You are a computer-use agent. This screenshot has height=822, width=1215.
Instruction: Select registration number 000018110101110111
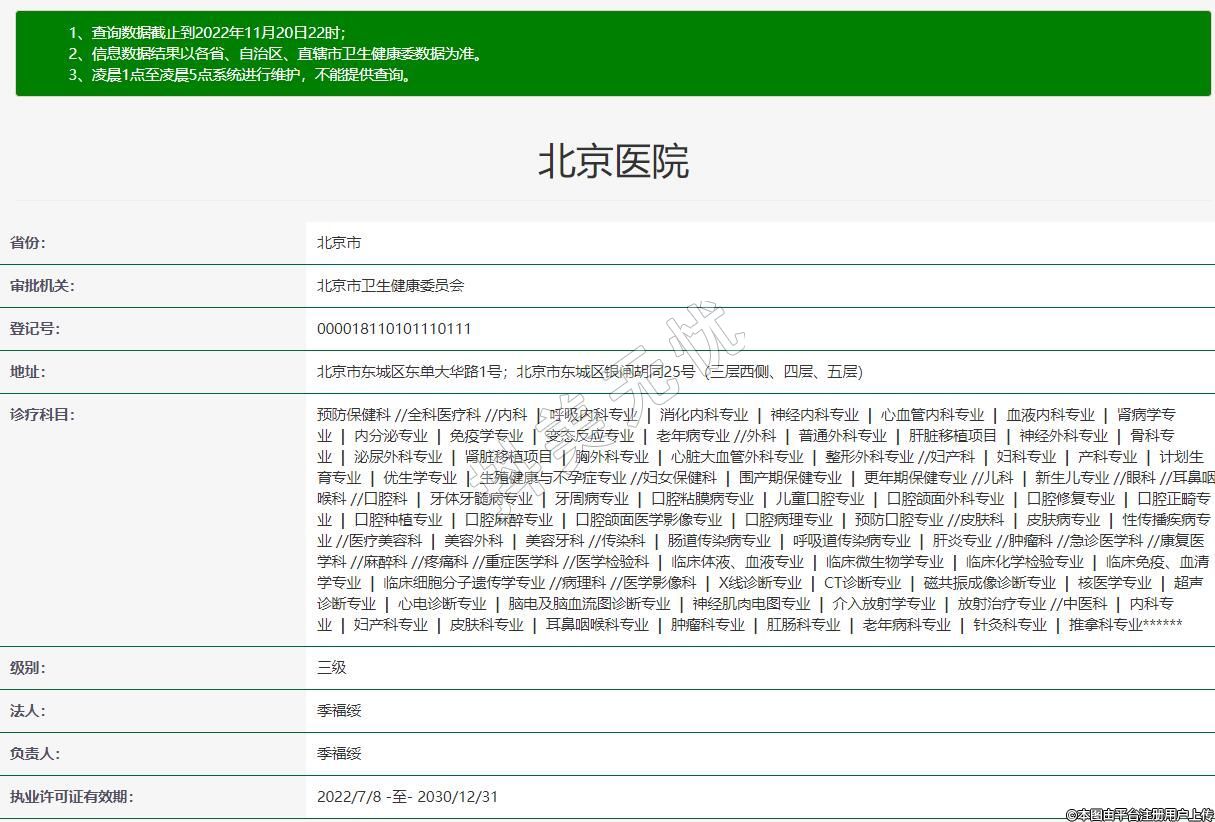[x=393, y=329]
